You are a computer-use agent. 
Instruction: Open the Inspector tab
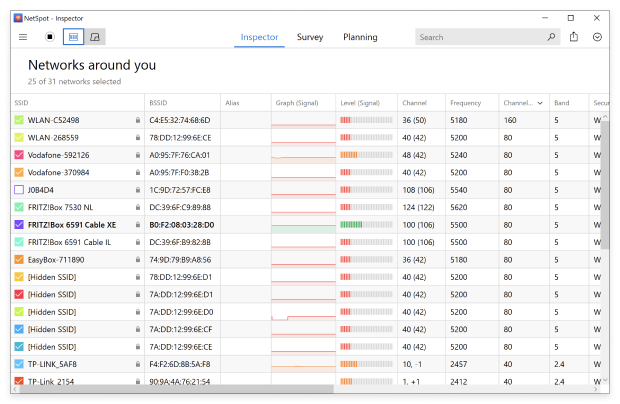[259, 37]
